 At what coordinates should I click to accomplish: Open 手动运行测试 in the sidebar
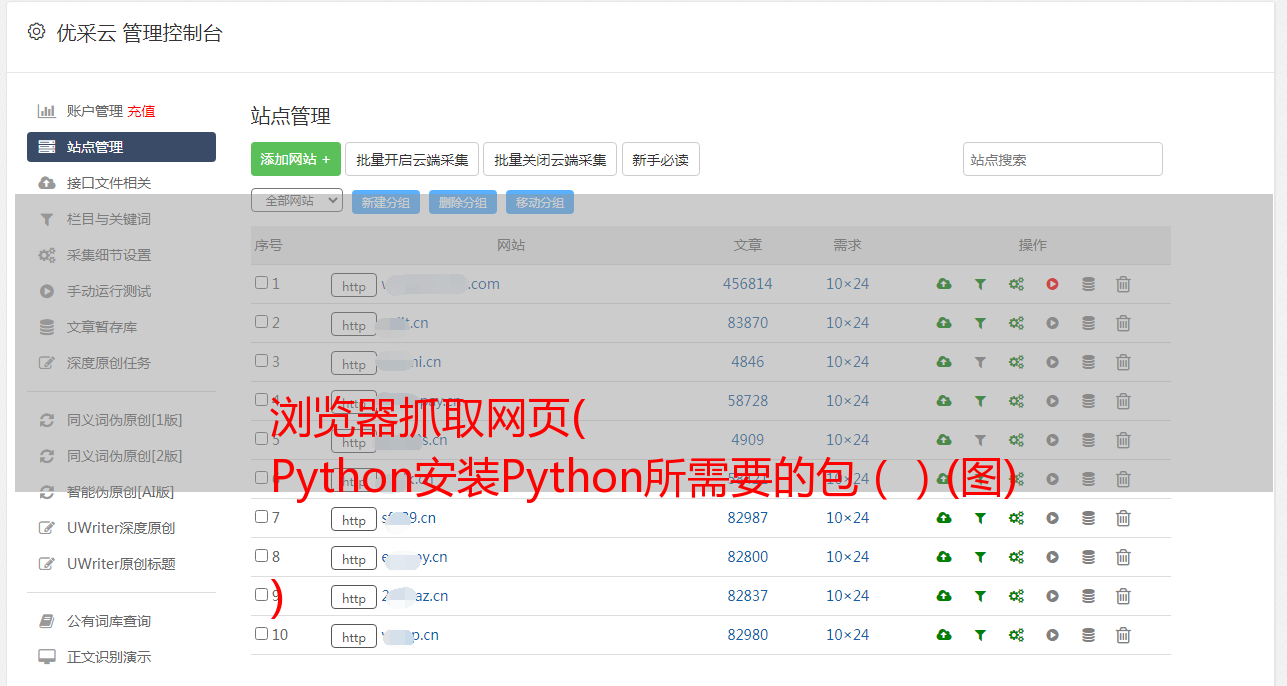pyautogui.click(x=109, y=291)
